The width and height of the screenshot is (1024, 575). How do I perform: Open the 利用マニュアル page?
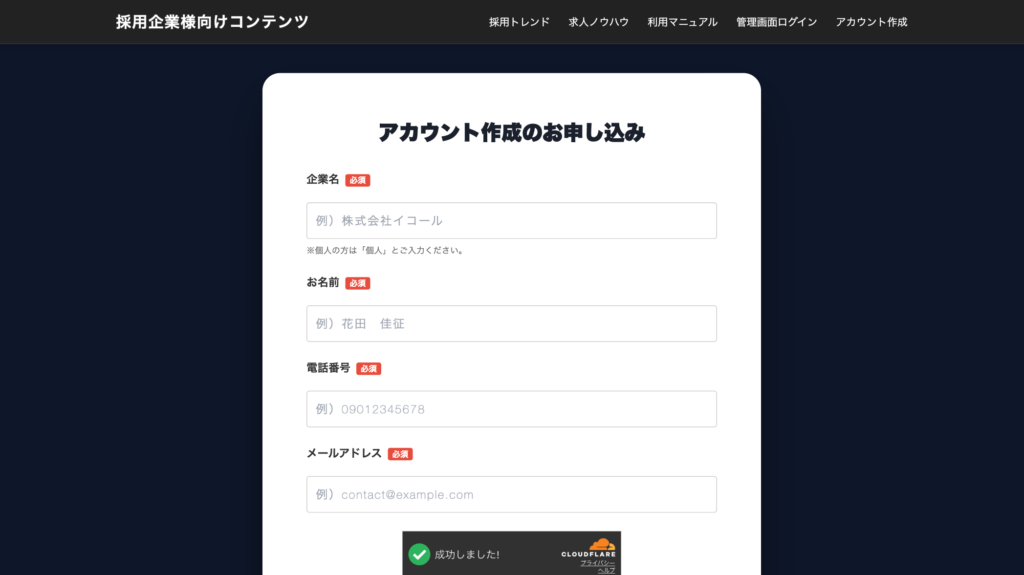[x=682, y=22]
